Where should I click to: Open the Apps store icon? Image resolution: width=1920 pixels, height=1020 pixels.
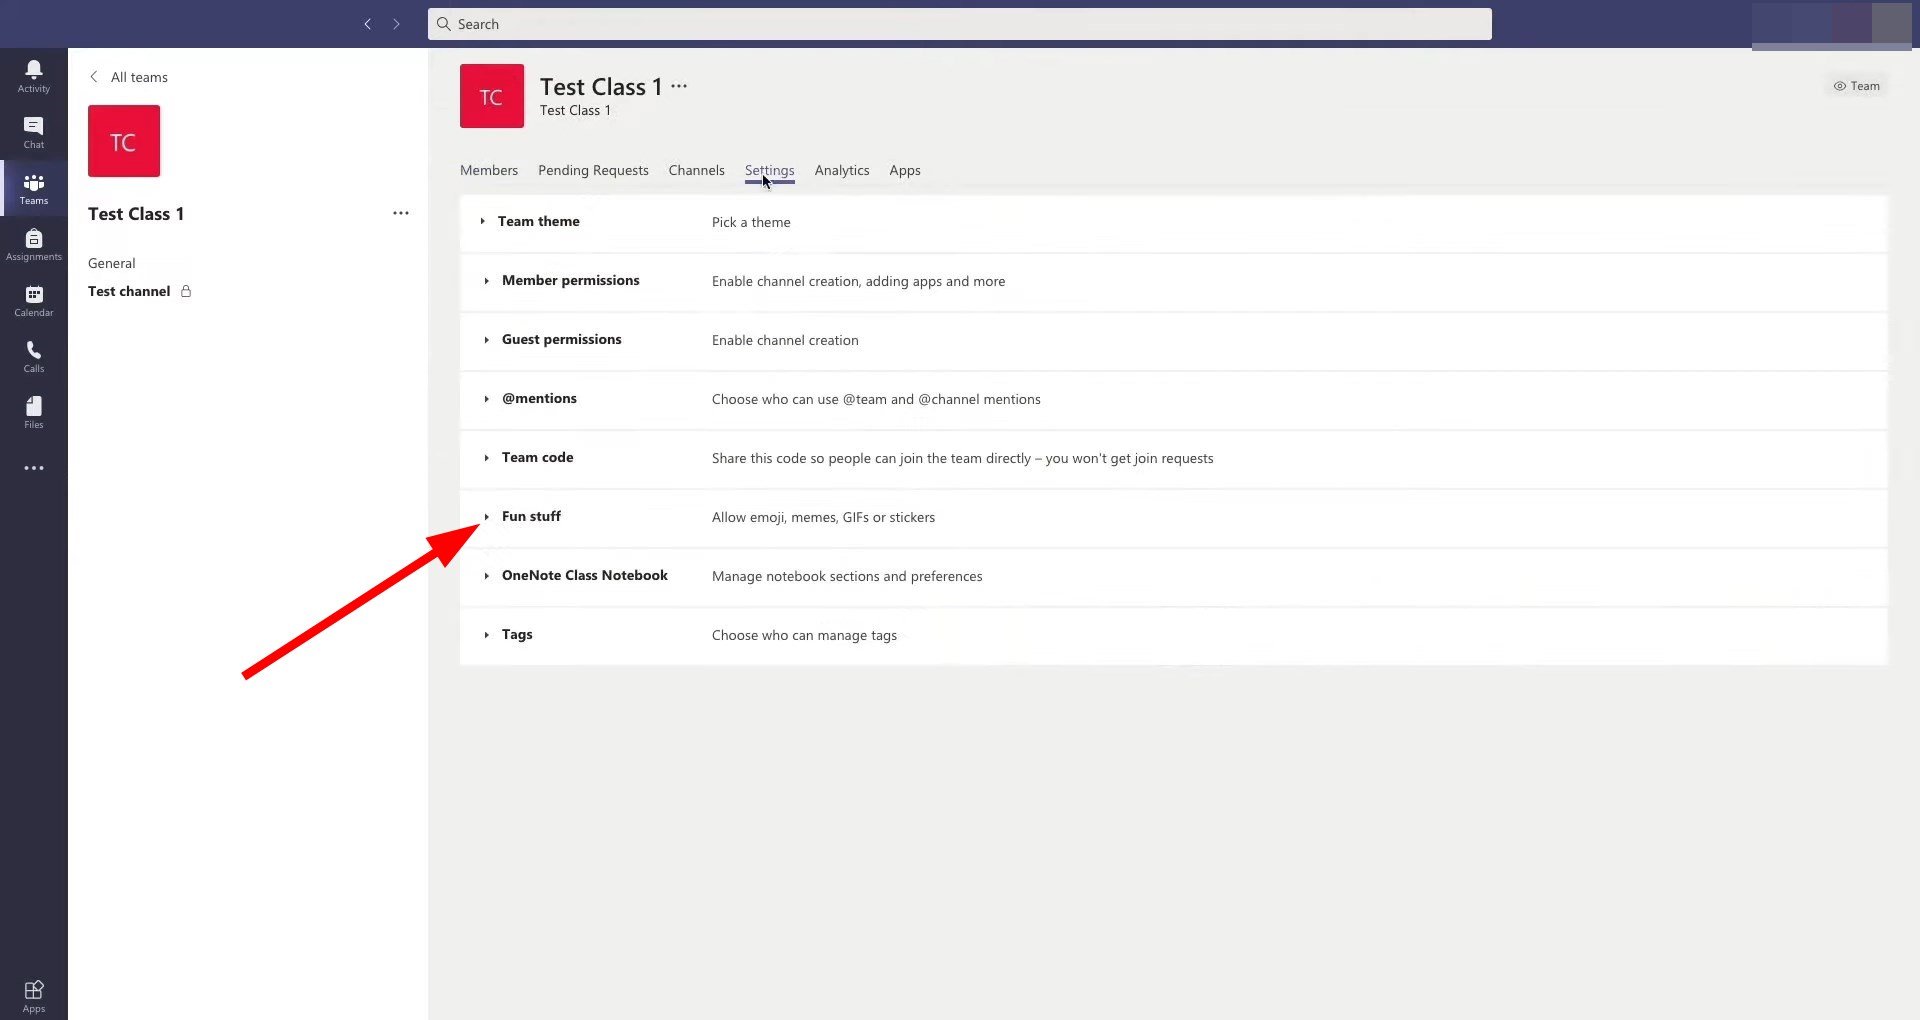coord(33,996)
